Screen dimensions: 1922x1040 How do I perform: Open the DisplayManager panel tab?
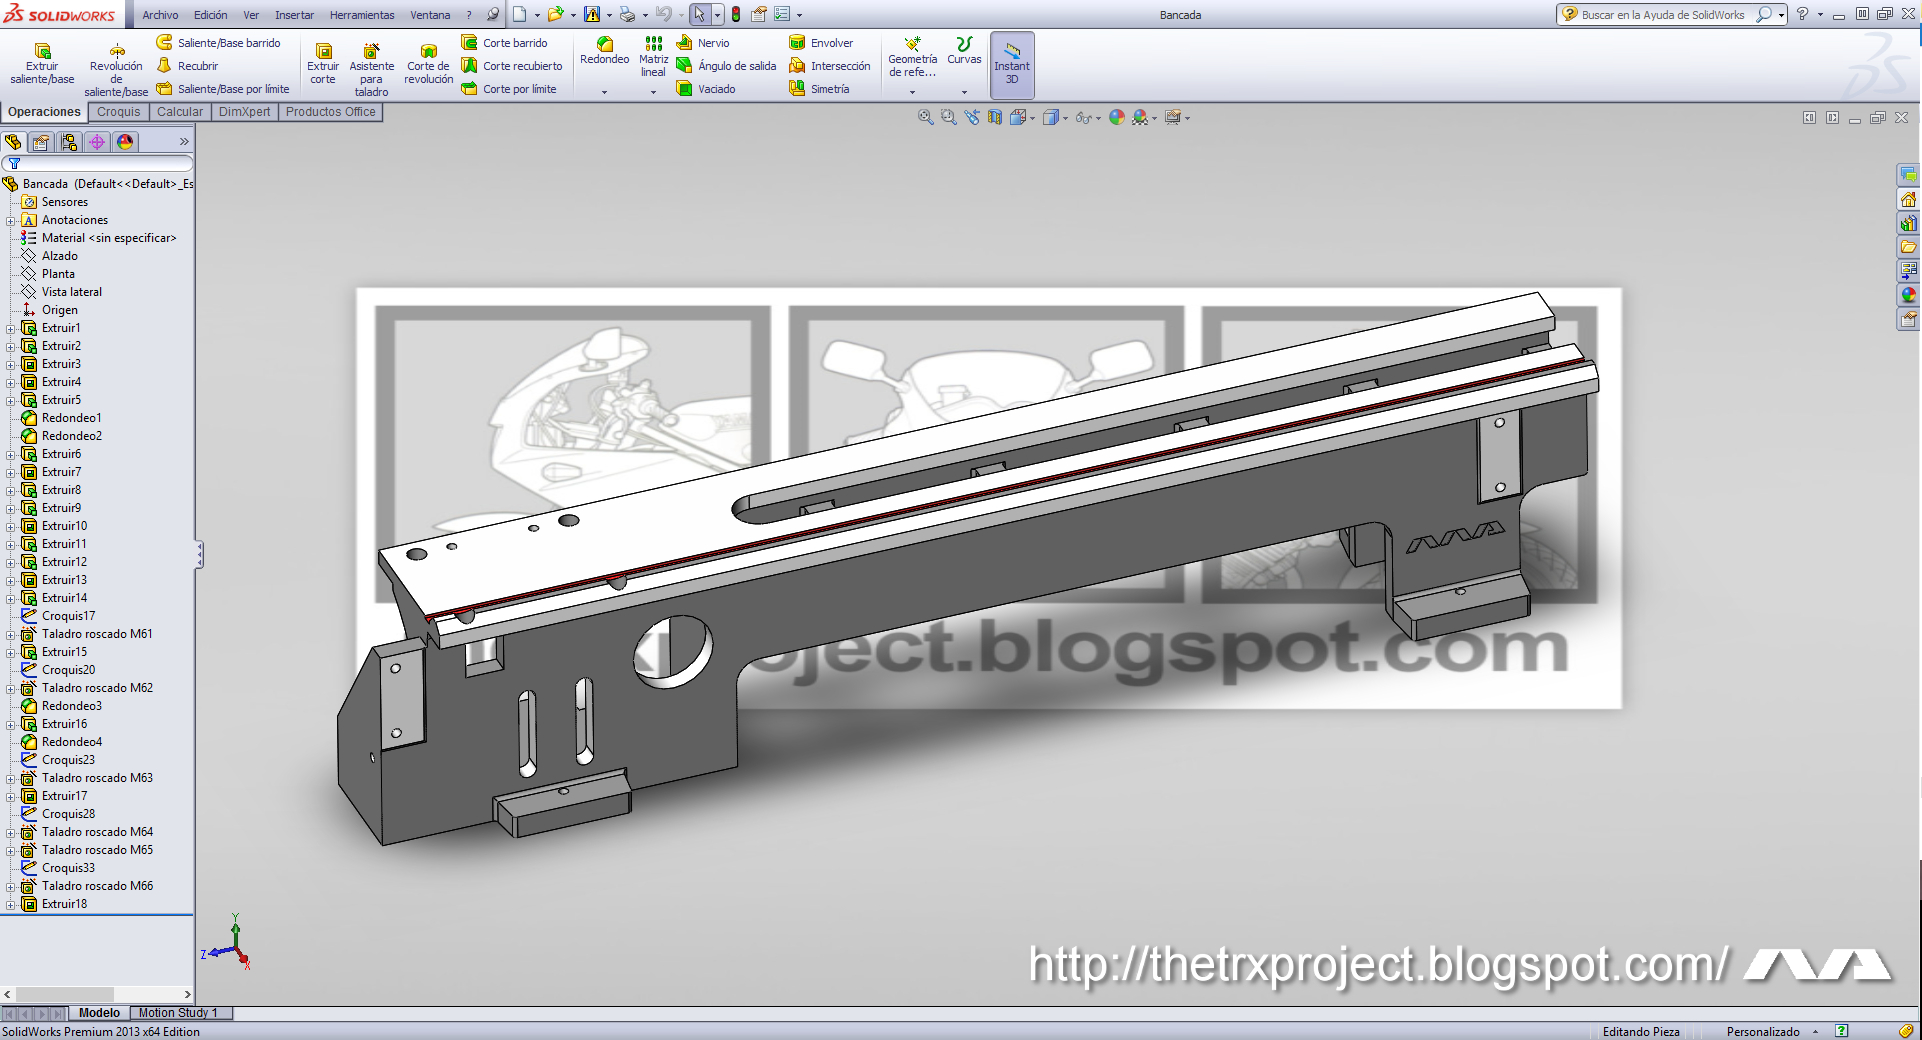click(x=125, y=142)
